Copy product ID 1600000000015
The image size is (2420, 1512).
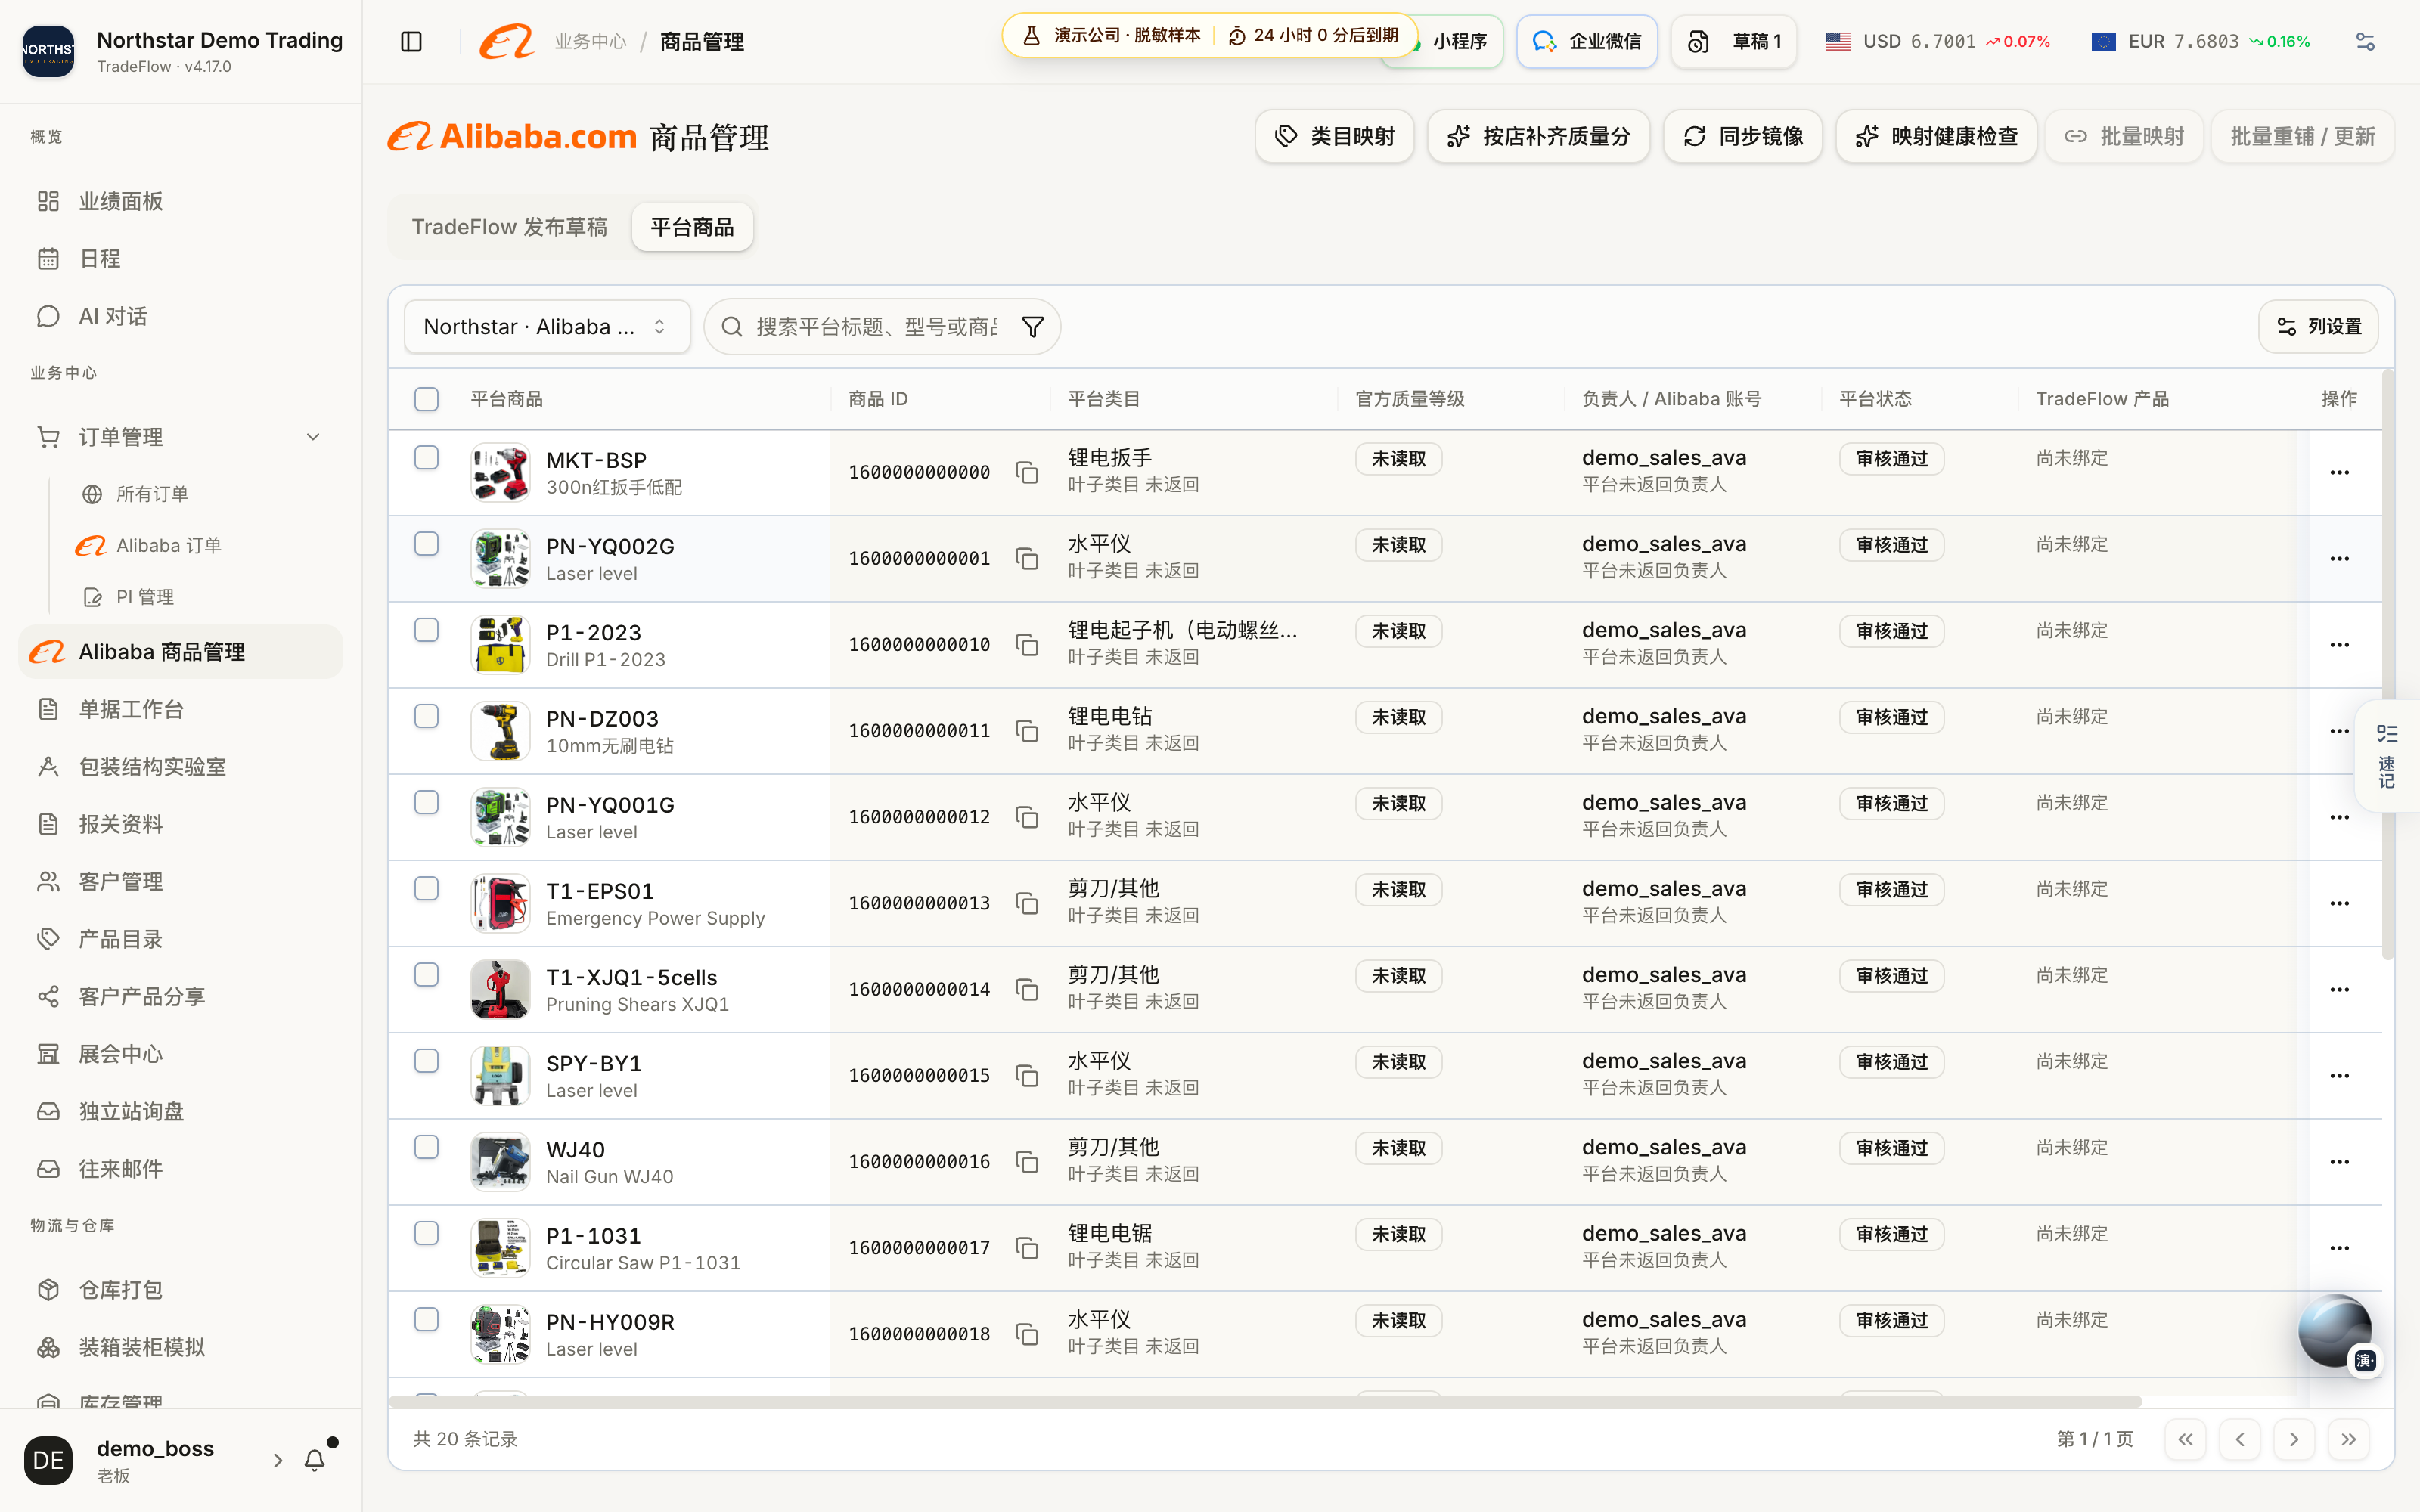tap(1026, 1075)
